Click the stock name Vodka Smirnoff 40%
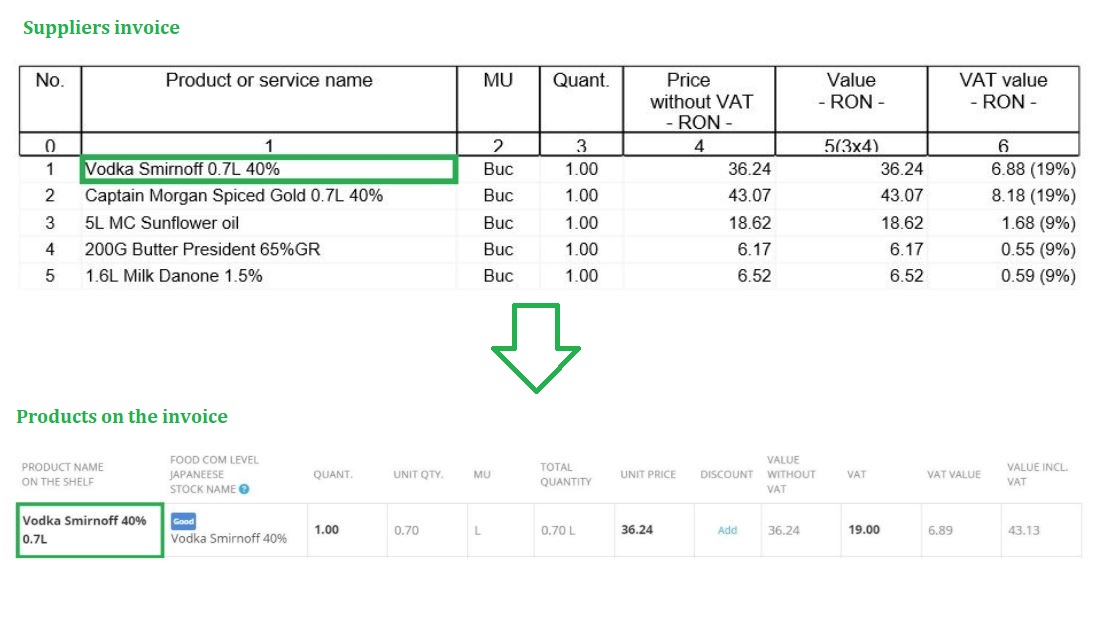This screenshot has width=1103, height=622. click(229, 538)
